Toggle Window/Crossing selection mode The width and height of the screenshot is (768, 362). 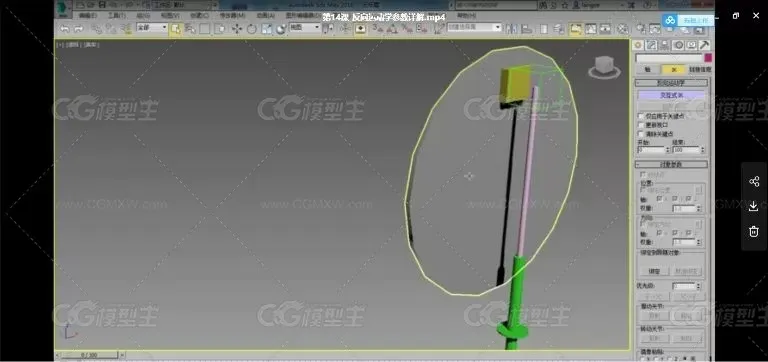click(220, 29)
